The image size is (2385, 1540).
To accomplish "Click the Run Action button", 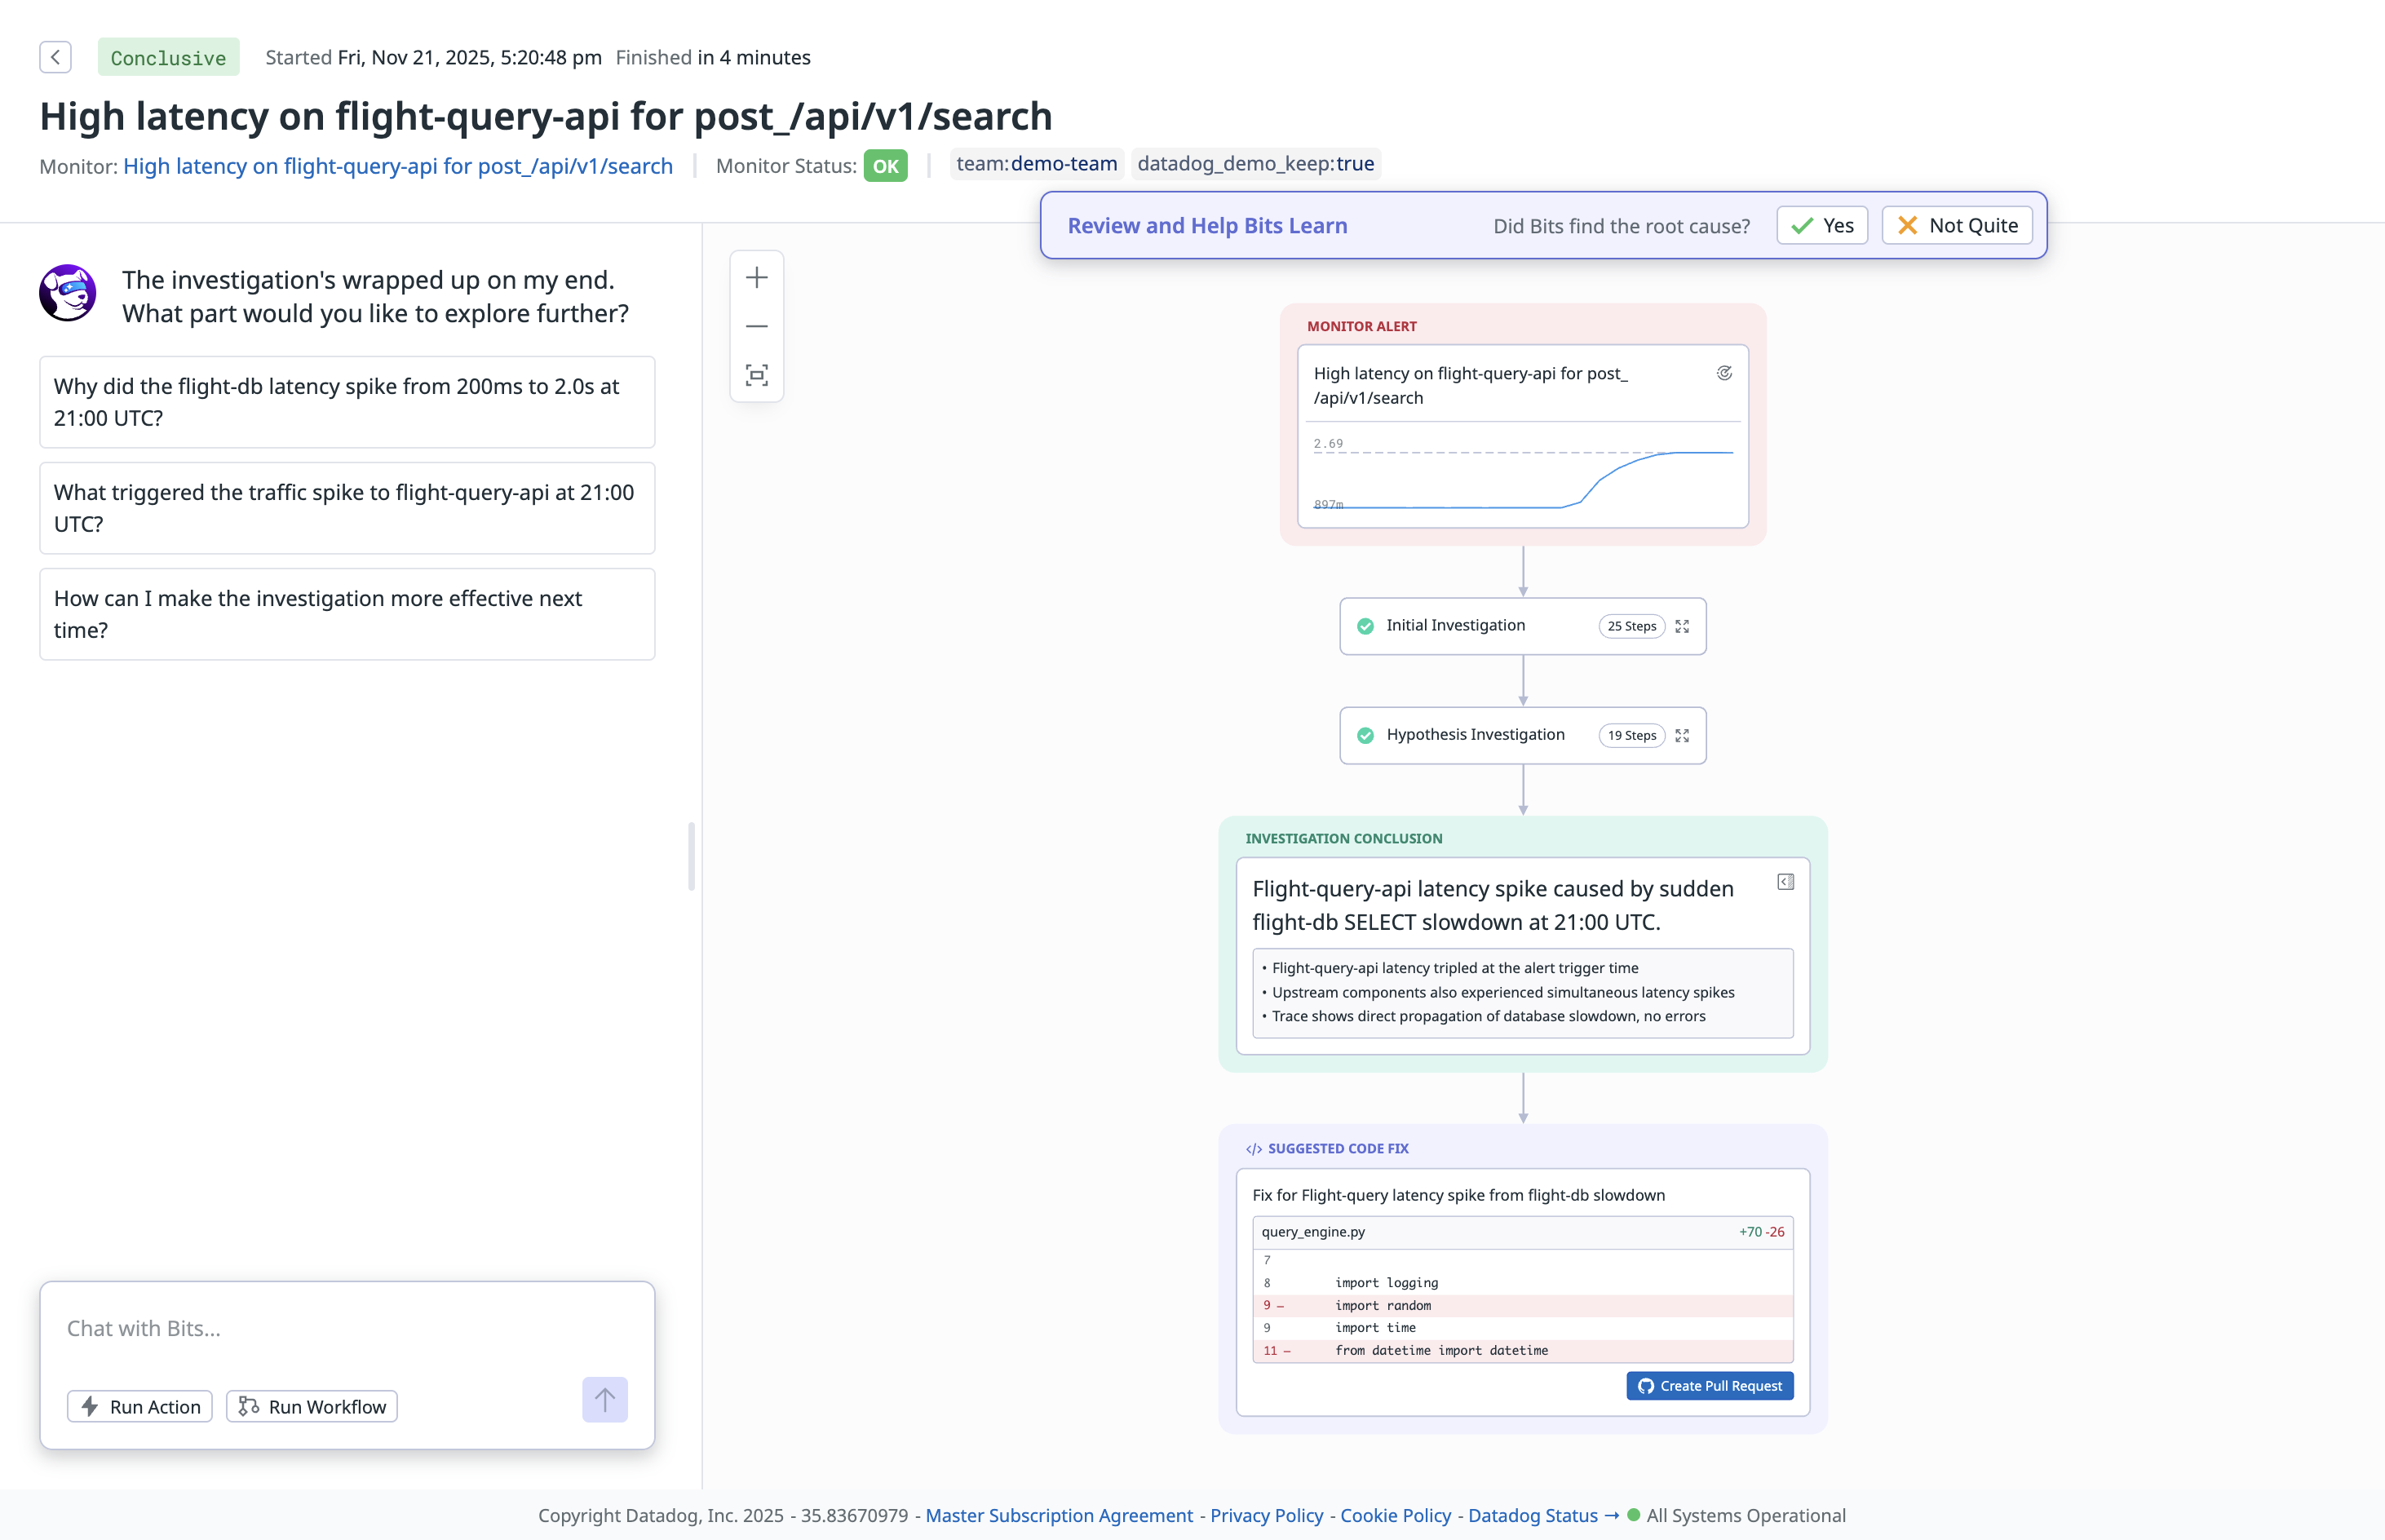I will 140,1406.
